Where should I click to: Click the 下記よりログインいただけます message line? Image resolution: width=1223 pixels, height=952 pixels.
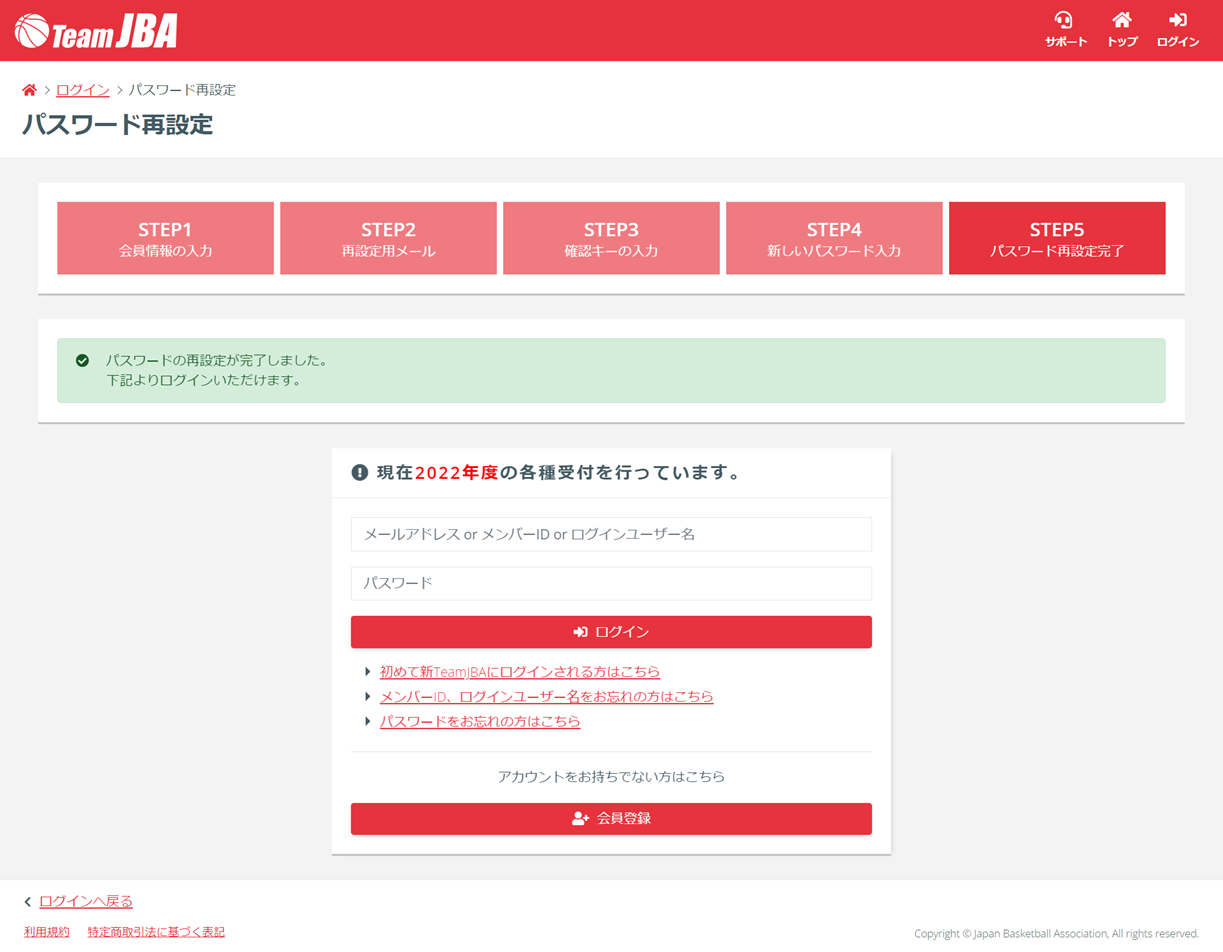(204, 380)
